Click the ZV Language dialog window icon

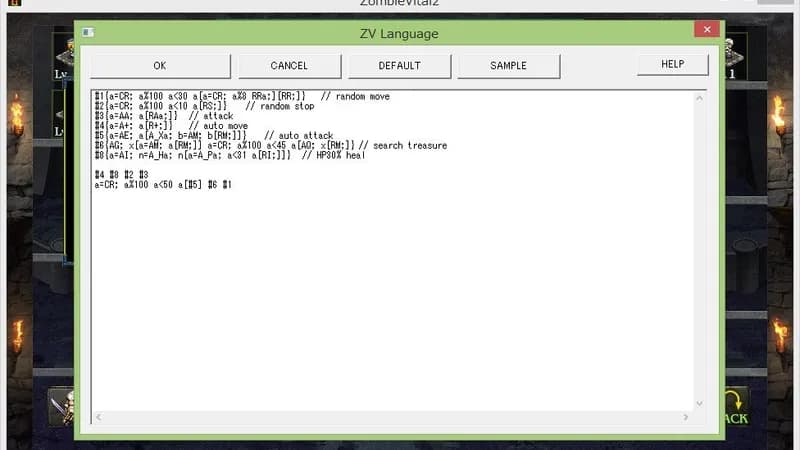click(x=88, y=33)
